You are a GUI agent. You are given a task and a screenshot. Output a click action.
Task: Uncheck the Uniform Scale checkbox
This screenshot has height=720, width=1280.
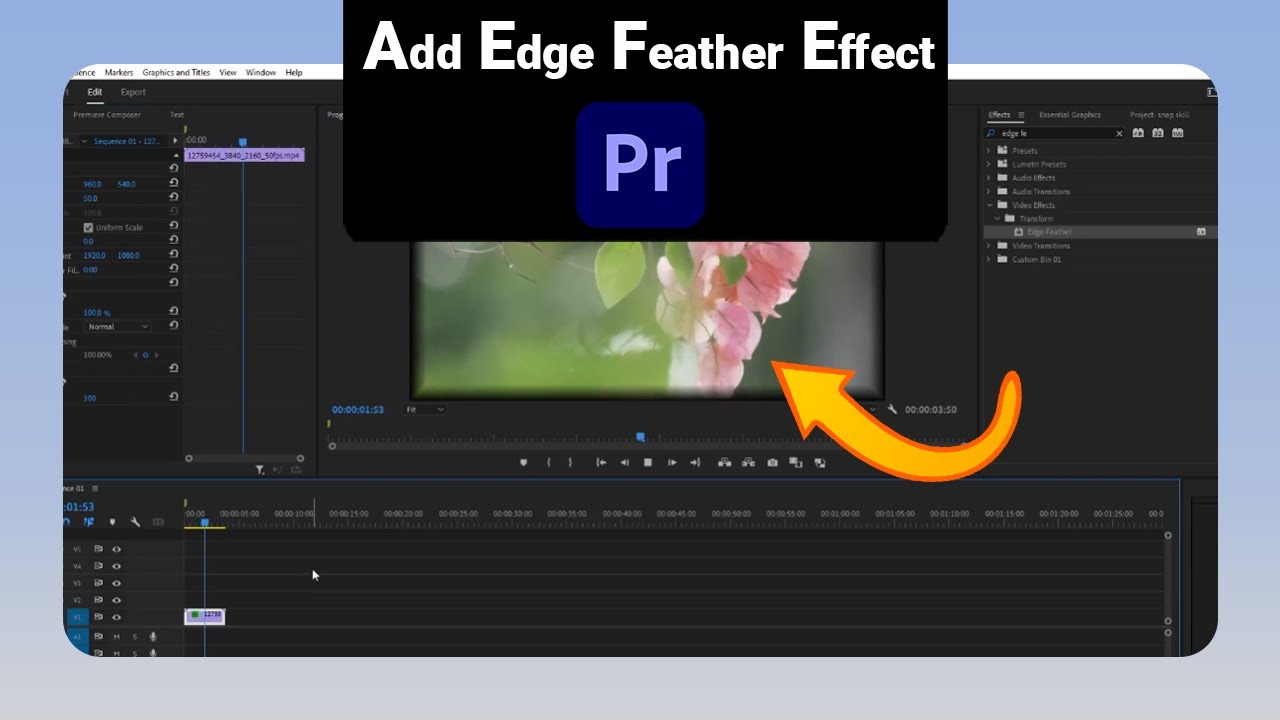pos(88,227)
